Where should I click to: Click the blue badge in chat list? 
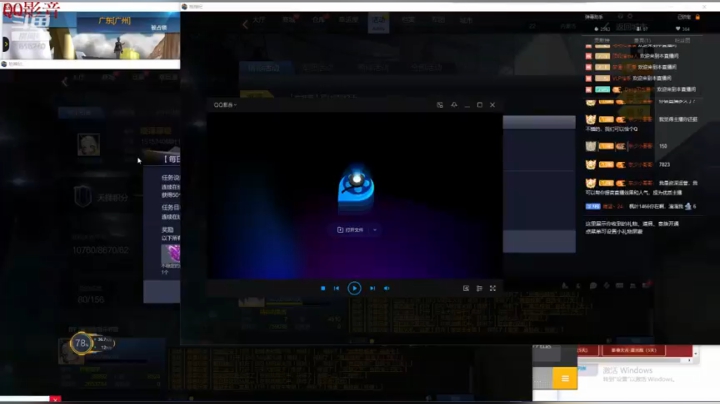pos(593,207)
